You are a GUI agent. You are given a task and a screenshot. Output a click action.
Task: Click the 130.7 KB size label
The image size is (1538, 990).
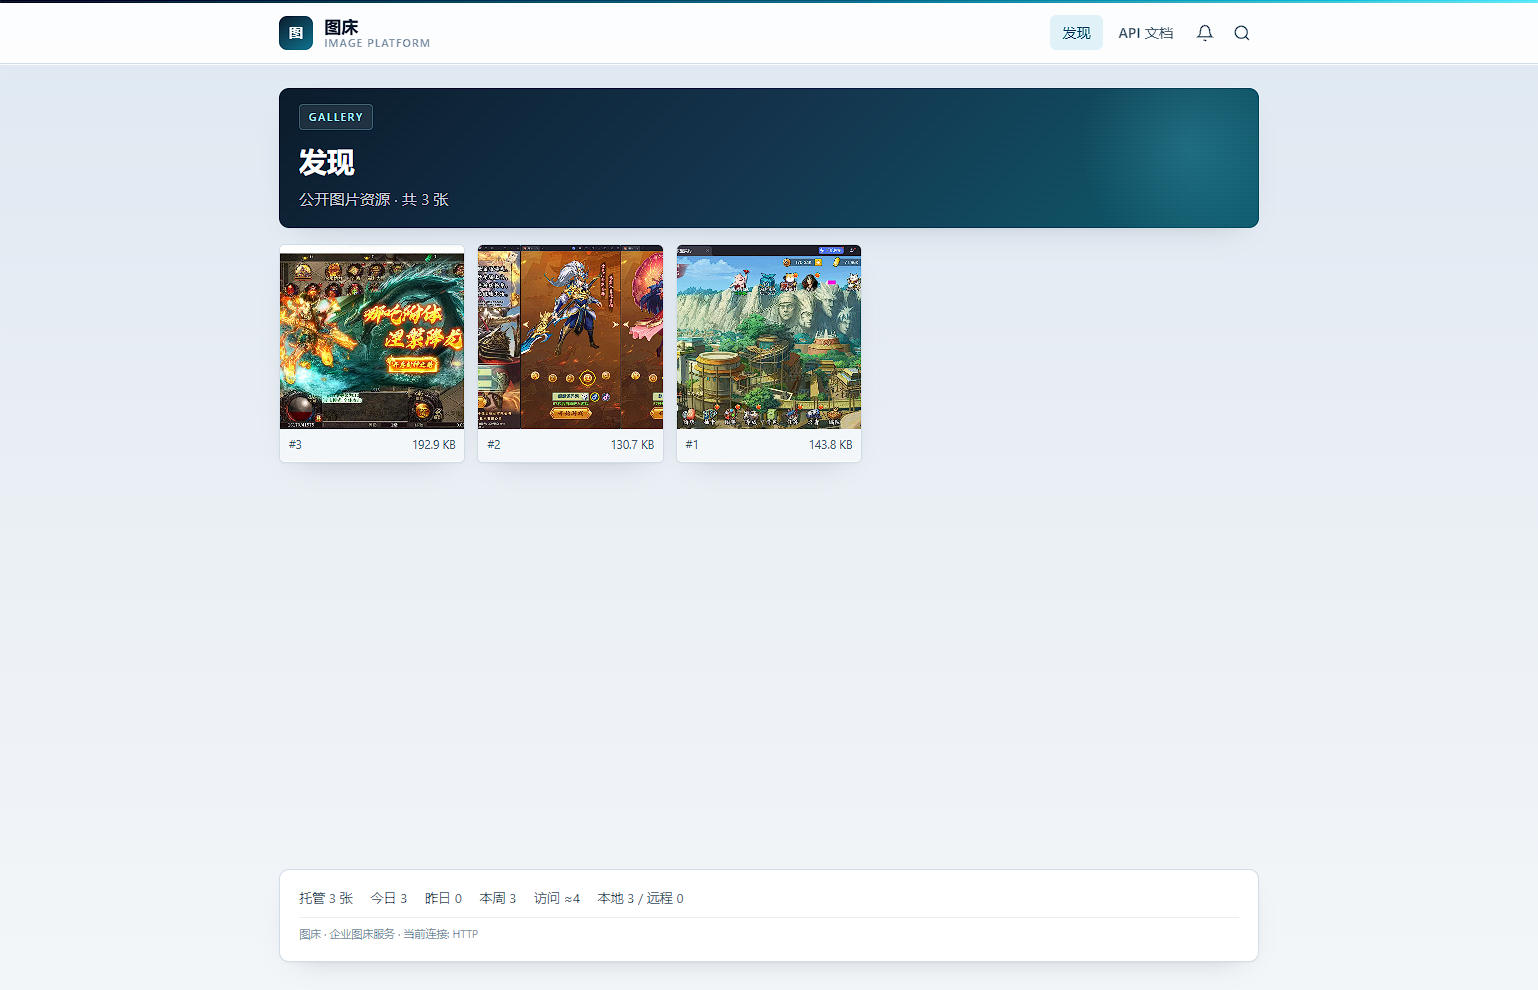(632, 445)
